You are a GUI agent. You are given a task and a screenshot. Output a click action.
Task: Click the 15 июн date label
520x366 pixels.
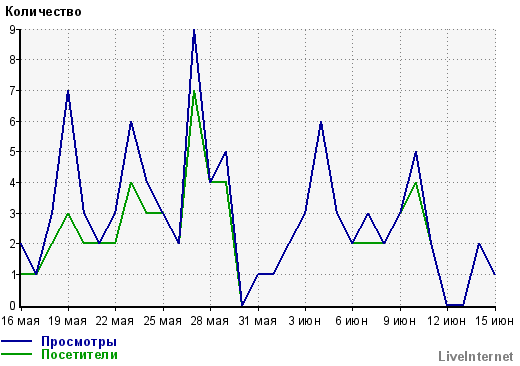(494, 321)
